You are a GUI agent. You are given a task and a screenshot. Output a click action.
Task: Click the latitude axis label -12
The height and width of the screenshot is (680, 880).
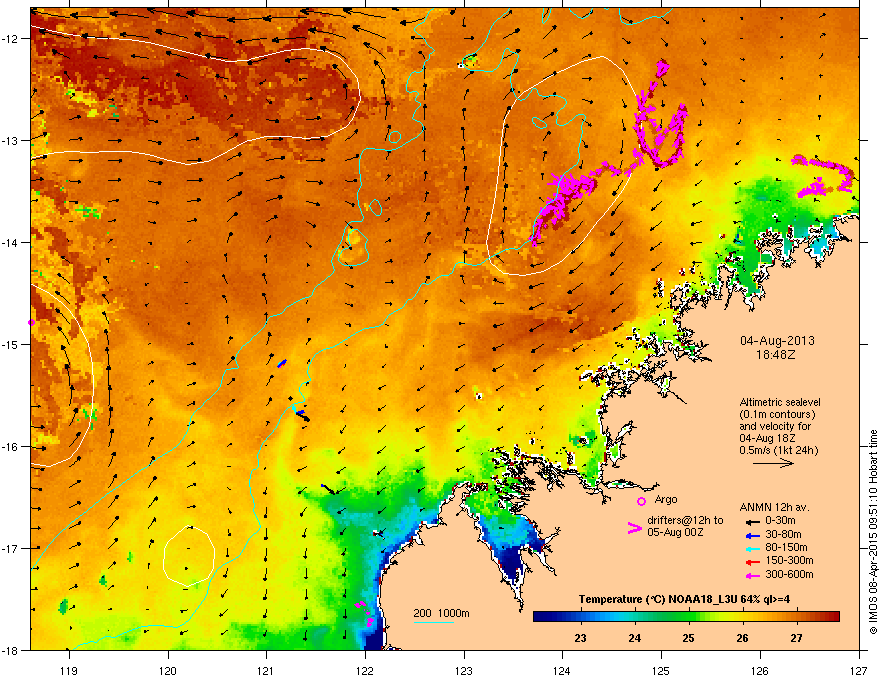click(x=12, y=39)
